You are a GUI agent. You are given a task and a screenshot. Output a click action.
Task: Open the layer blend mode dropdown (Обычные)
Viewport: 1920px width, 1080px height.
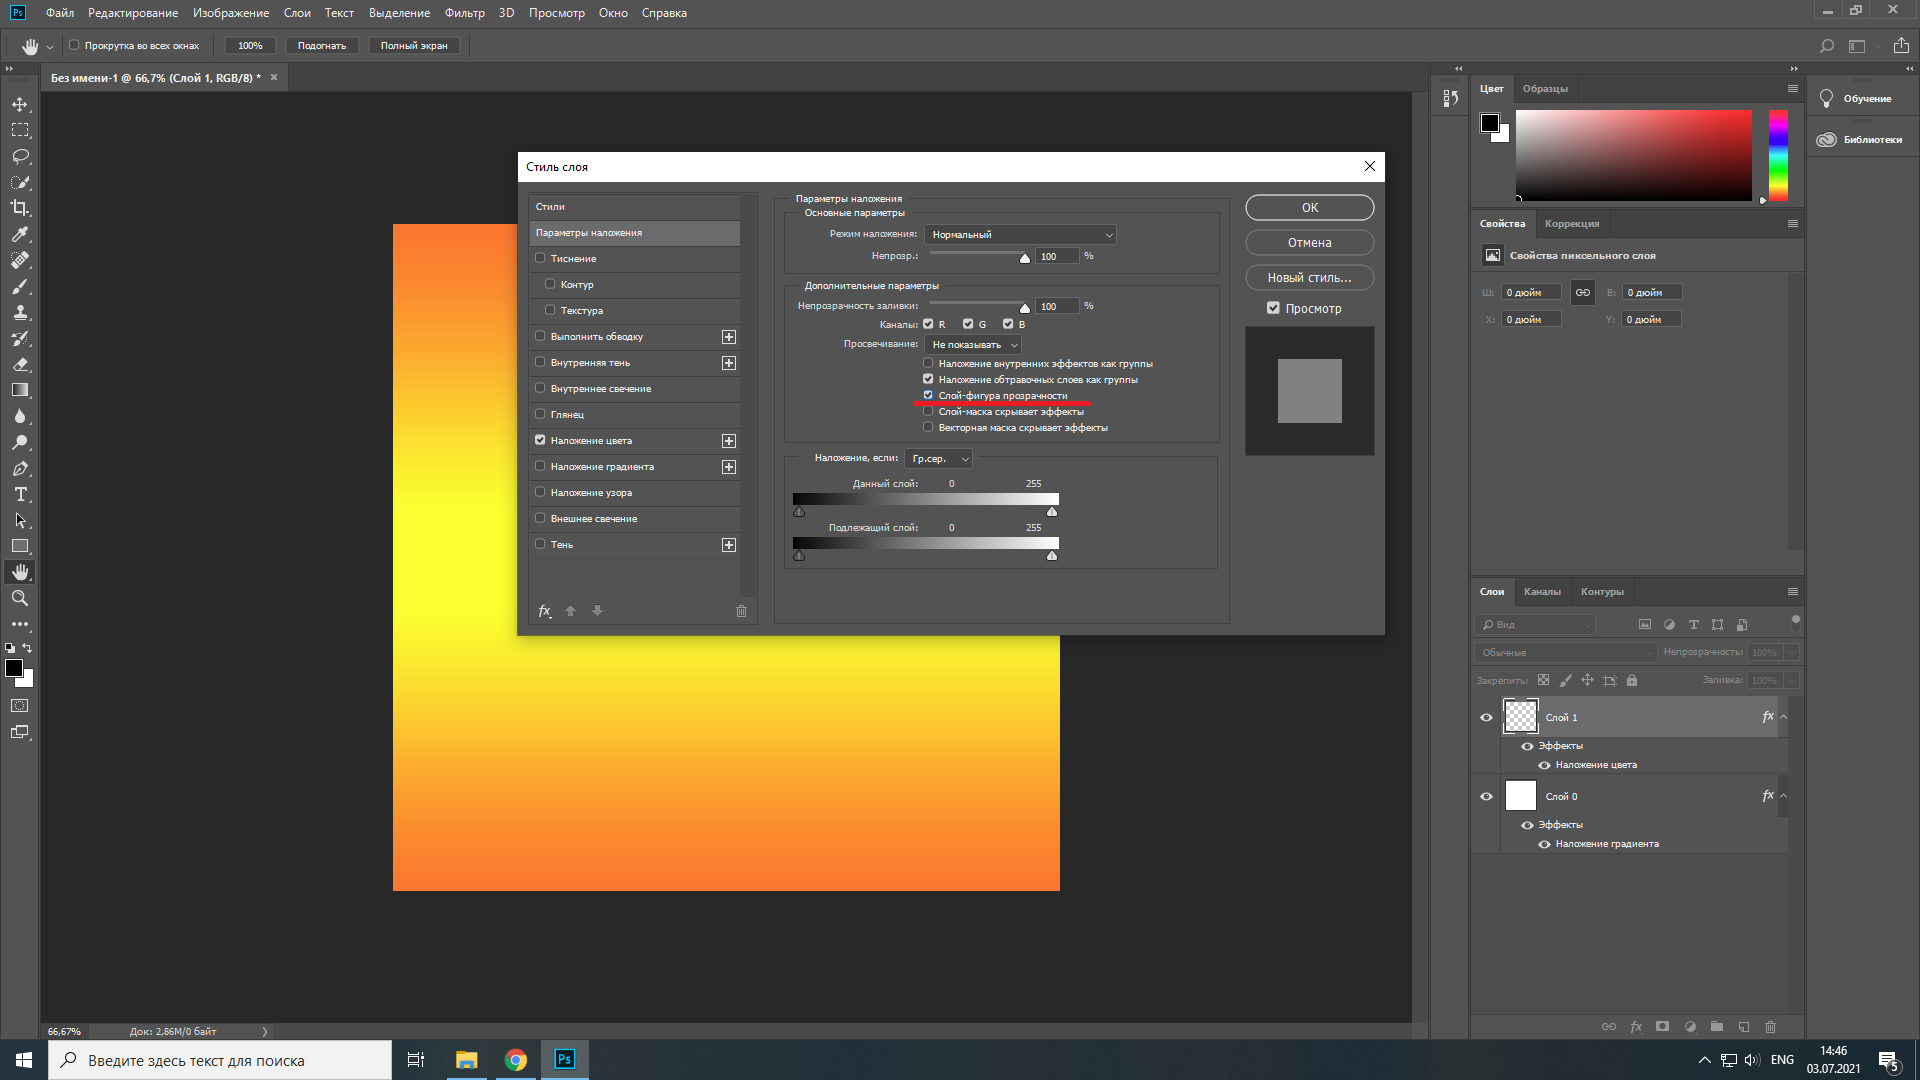coord(1565,652)
